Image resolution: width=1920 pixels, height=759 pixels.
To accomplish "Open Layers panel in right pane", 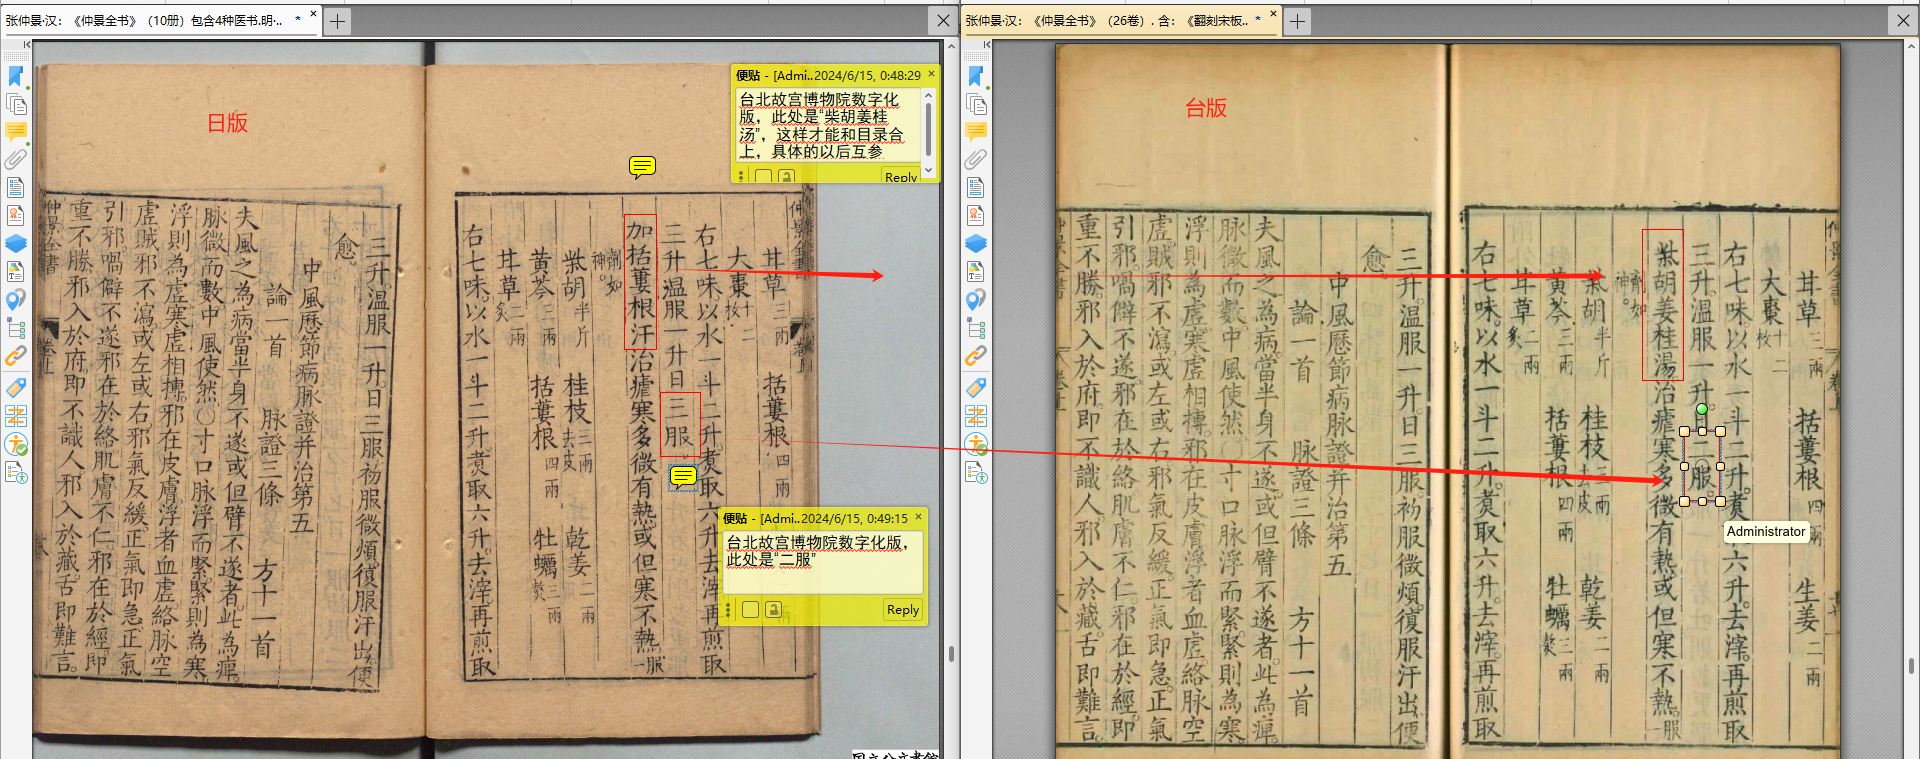I will pos(976,243).
